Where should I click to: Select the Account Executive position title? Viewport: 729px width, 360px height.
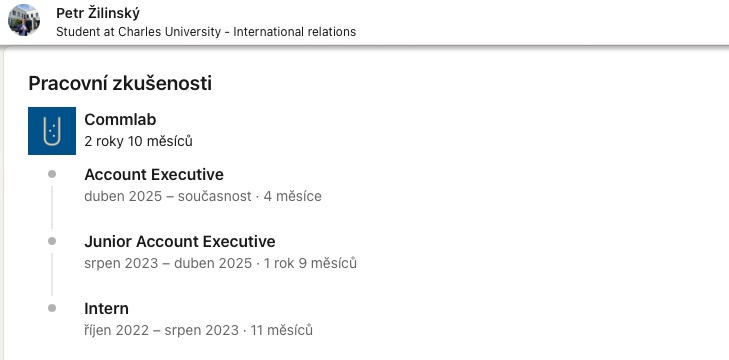pos(154,174)
